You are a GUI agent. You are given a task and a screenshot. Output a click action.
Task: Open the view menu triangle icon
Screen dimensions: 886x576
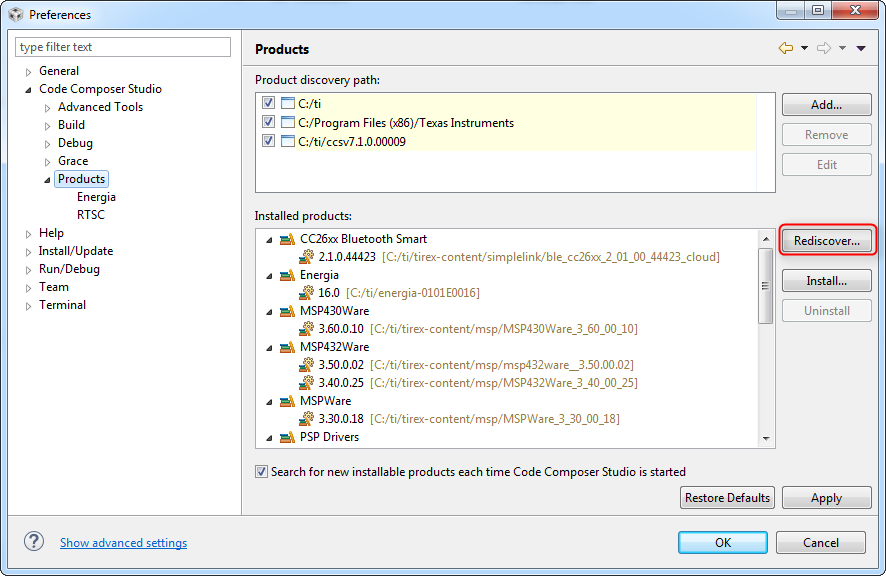[861, 49]
